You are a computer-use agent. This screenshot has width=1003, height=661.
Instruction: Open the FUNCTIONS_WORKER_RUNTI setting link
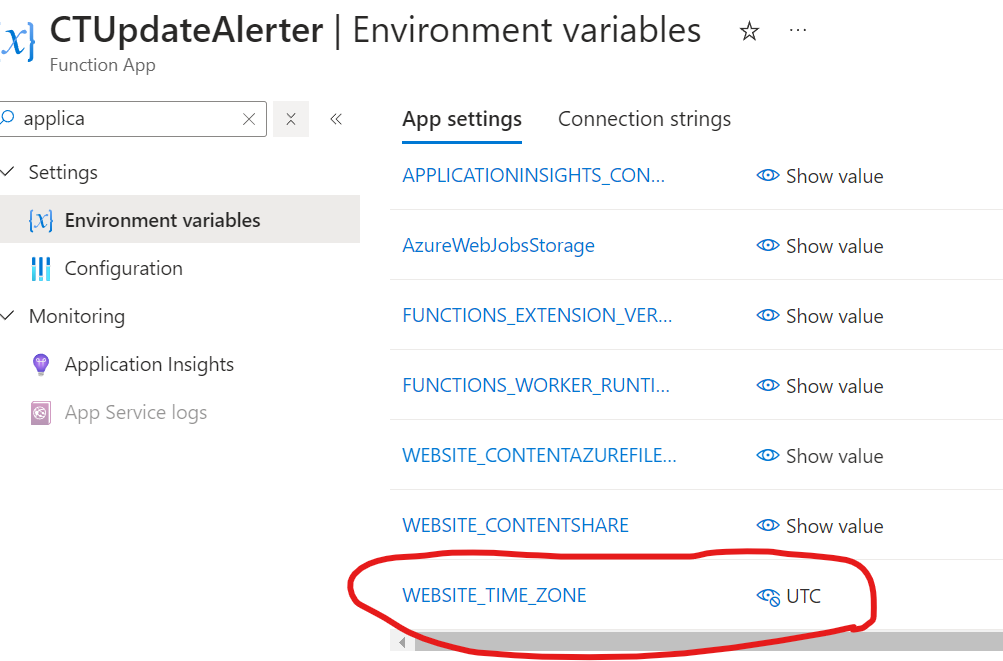coord(536,386)
